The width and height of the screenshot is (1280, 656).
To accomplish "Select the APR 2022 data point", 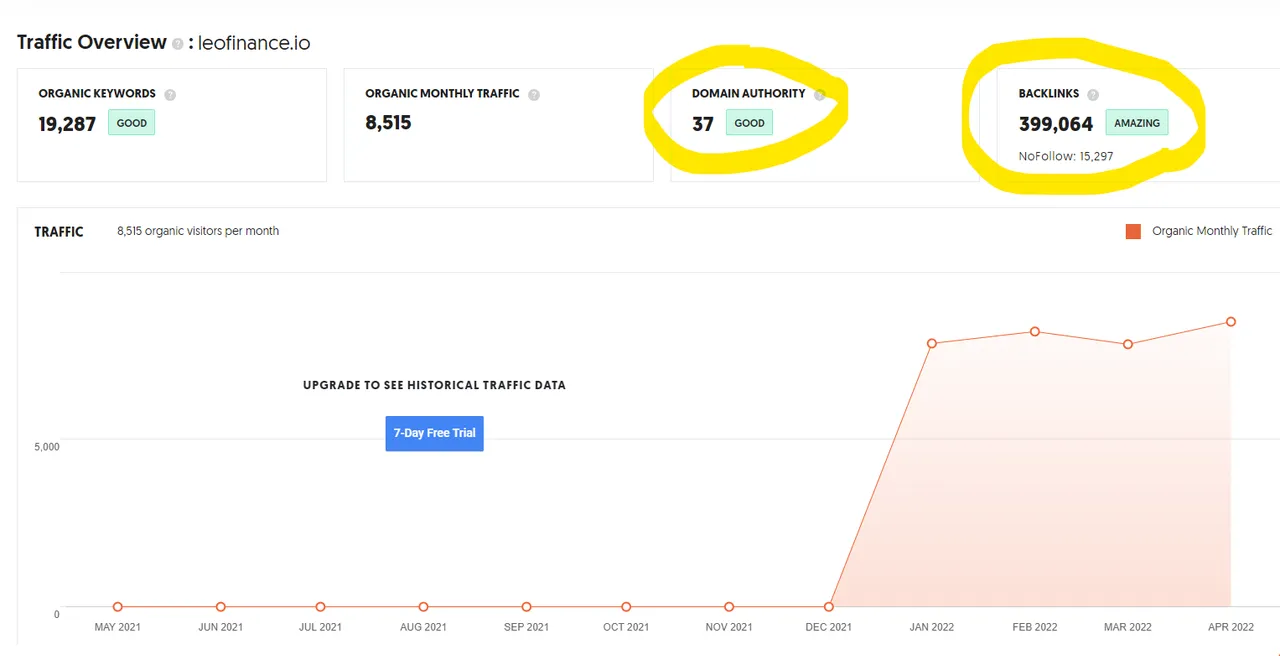I will (x=1231, y=322).
